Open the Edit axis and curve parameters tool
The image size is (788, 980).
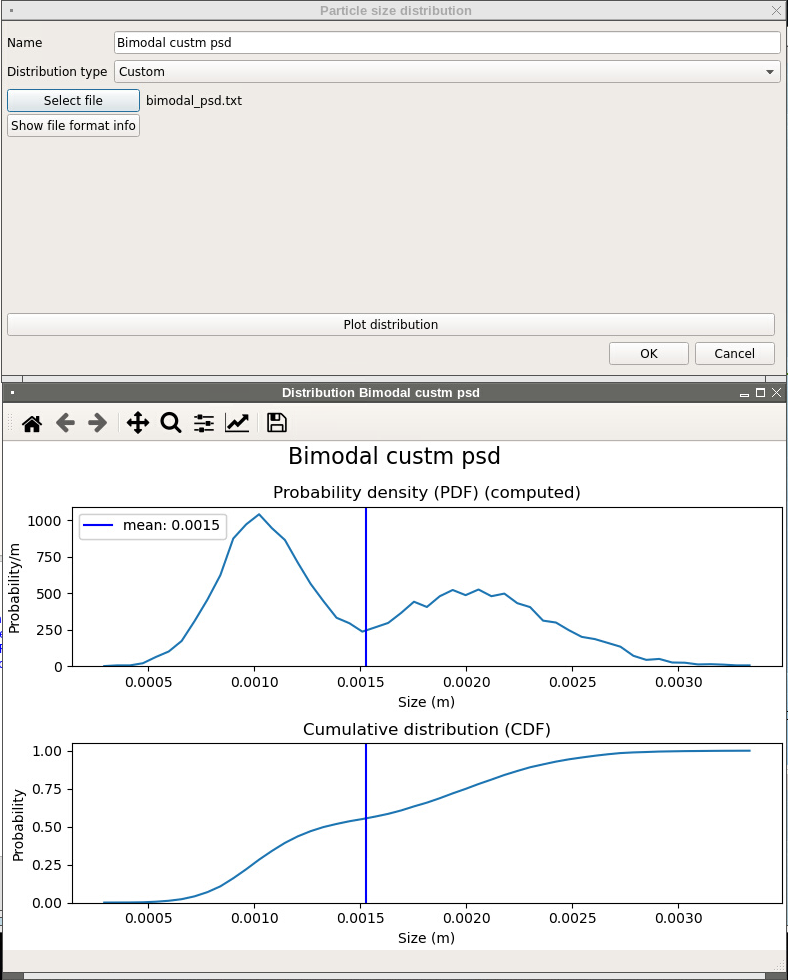point(237,423)
